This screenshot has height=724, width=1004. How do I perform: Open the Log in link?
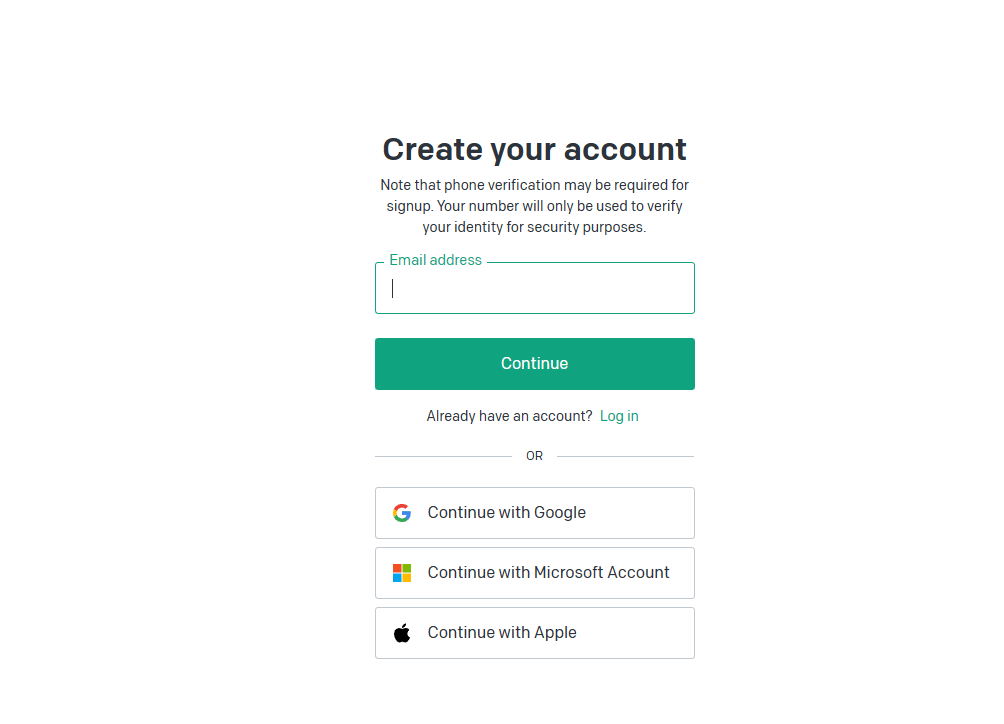coord(619,416)
